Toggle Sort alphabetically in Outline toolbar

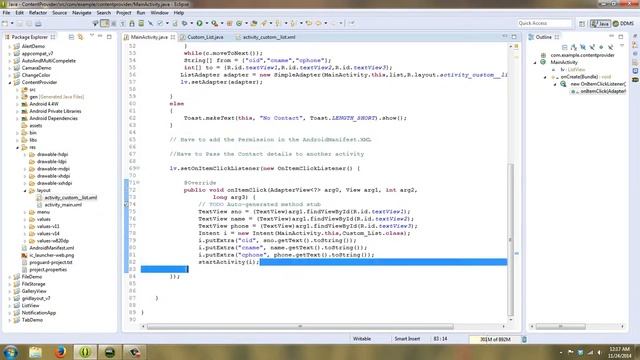574,47
